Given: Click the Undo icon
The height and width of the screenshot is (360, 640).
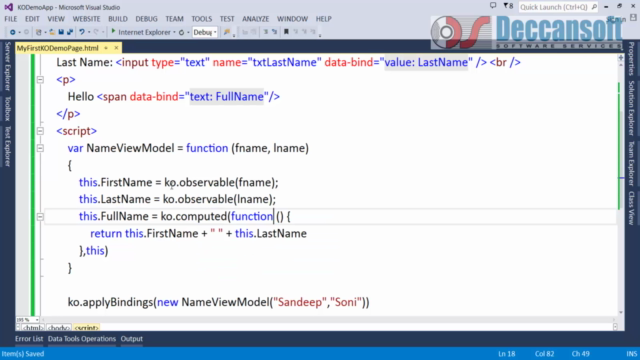Looking at the screenshot, I should click(x=82, y=32).
